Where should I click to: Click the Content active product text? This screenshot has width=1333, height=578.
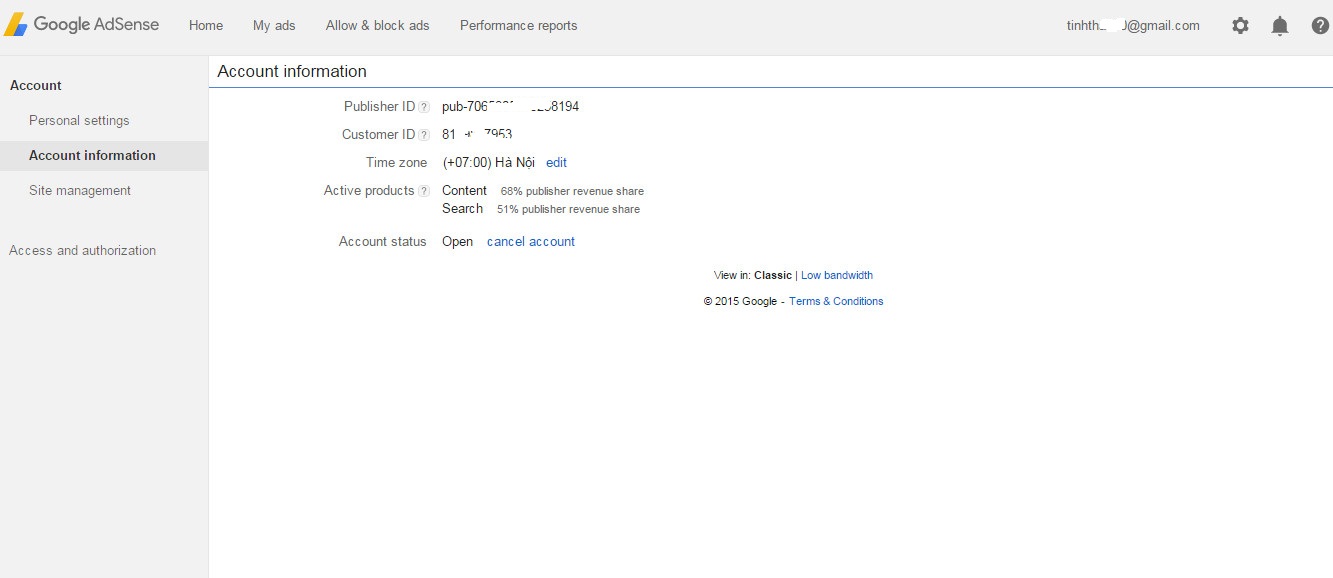pos(464,191)
